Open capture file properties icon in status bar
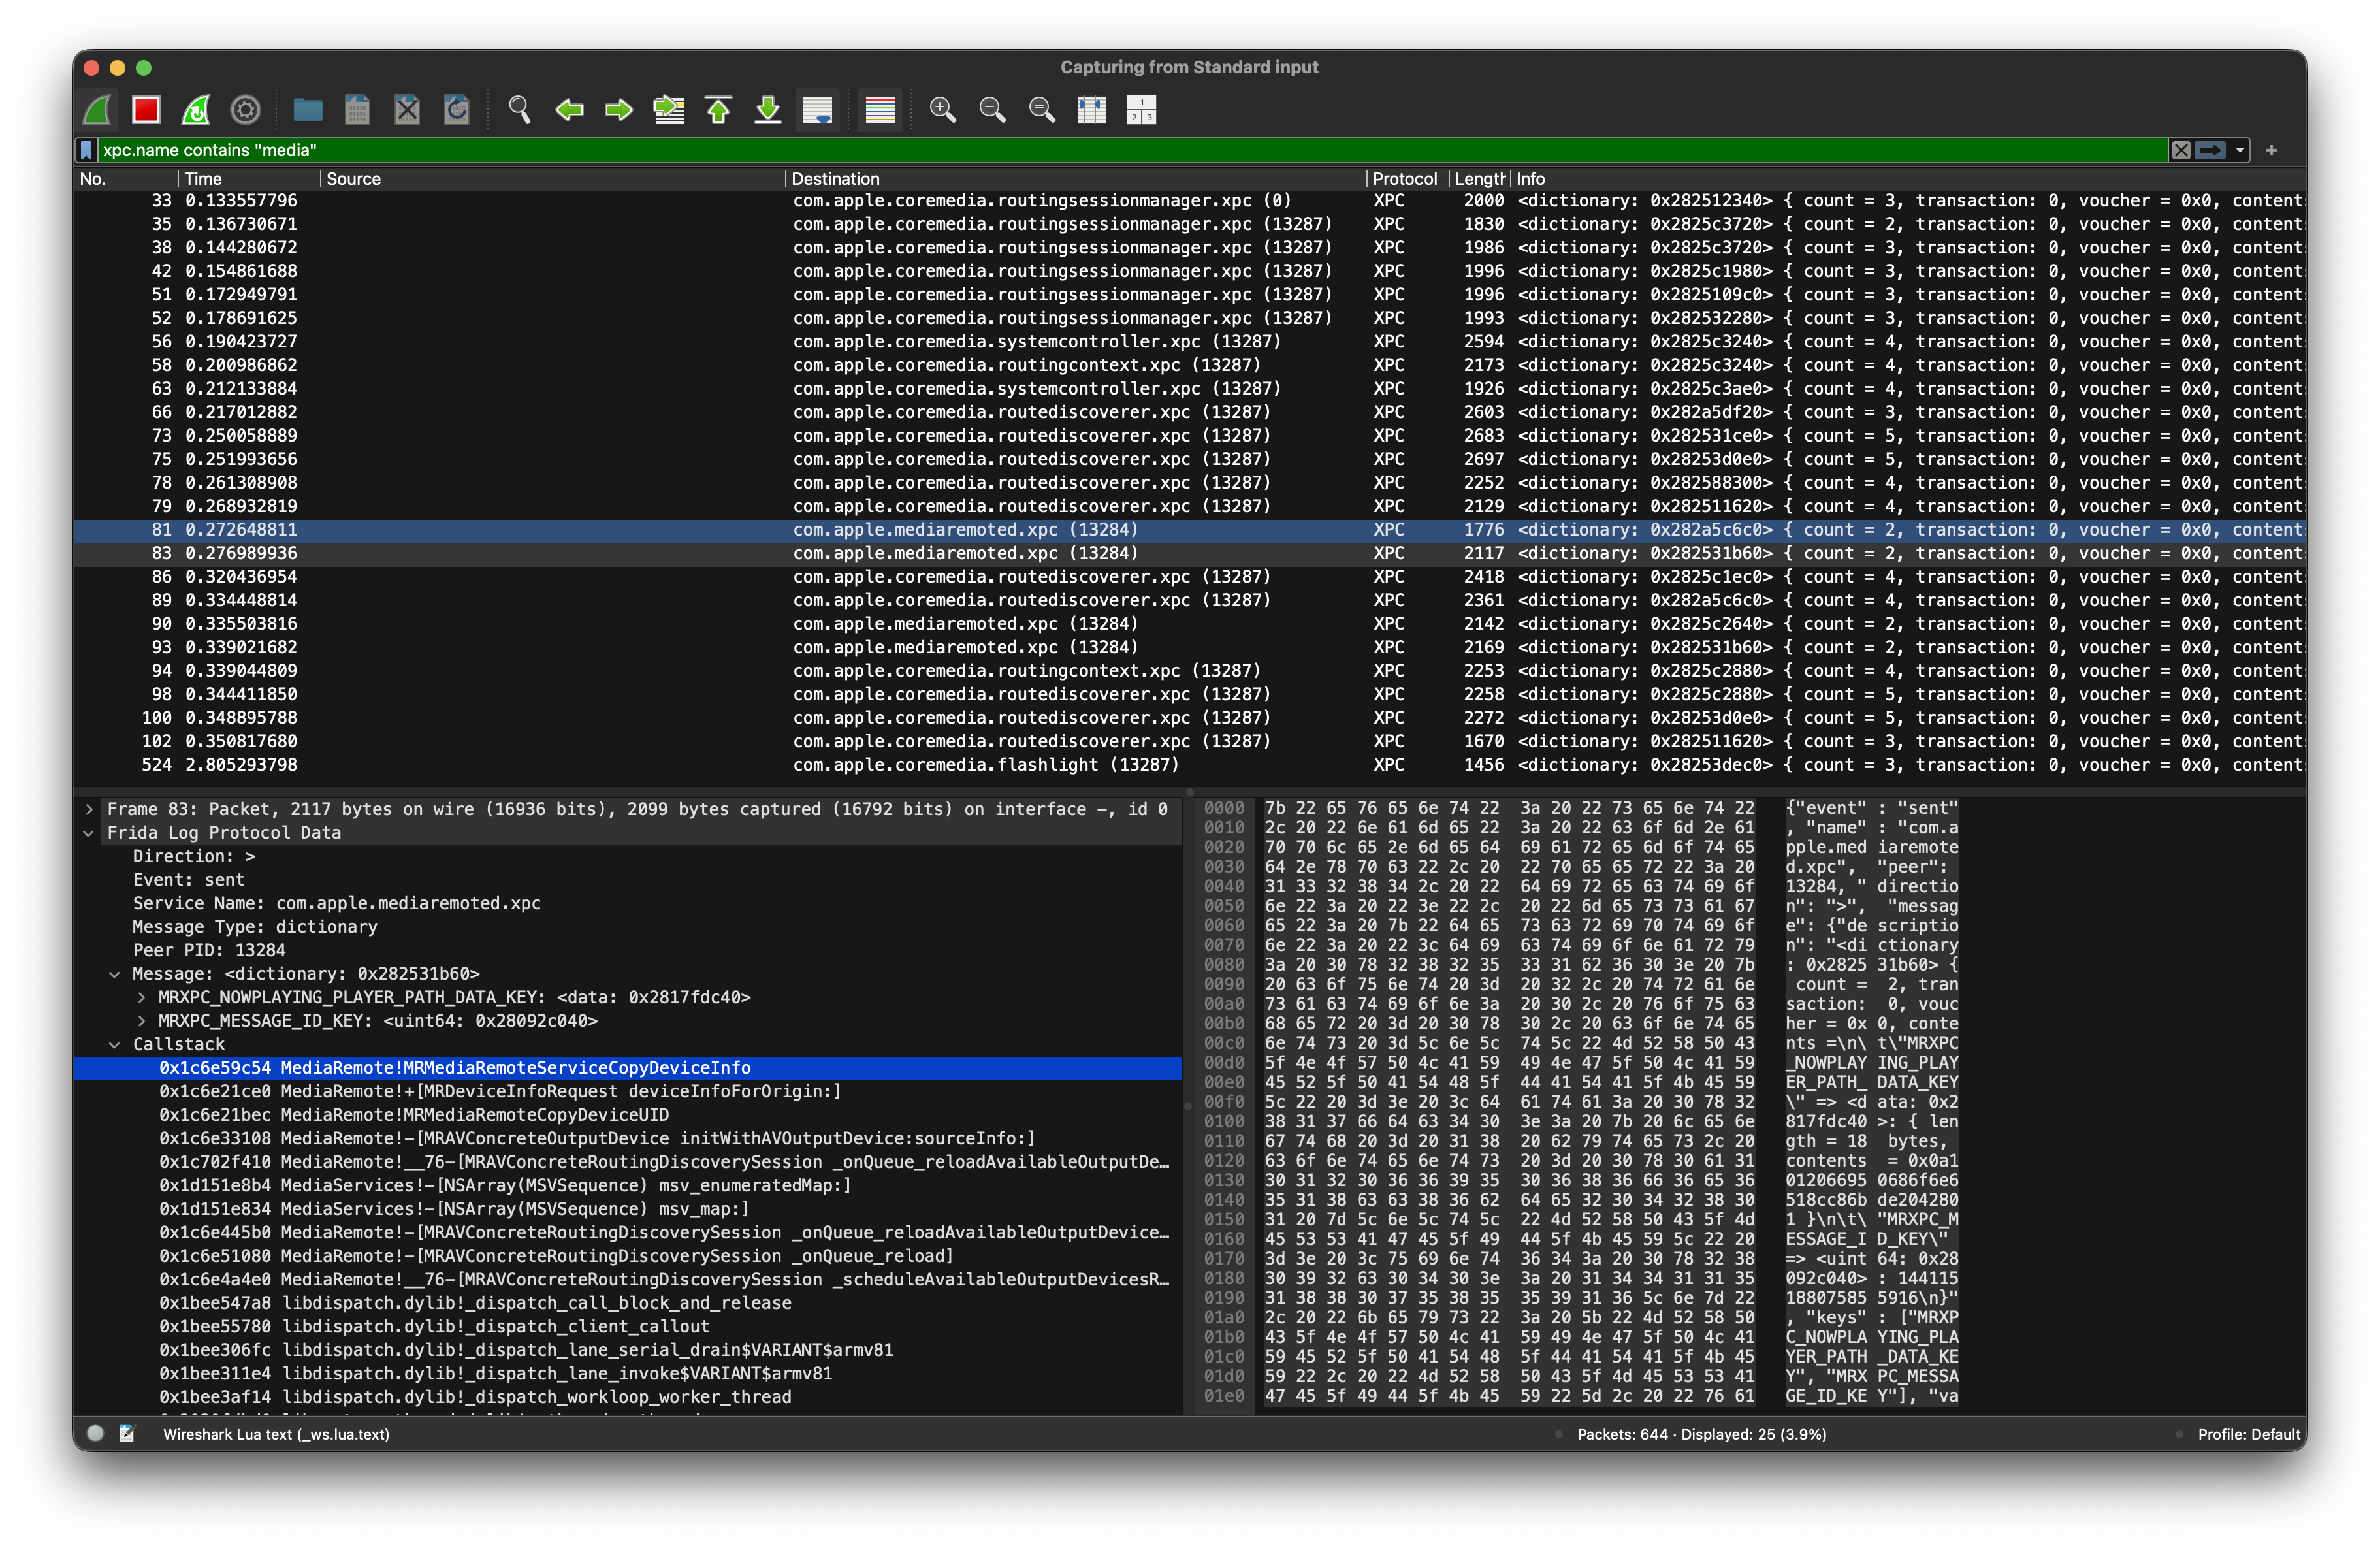The height and width of the screenshot is (1548, 2380). click(127, 1433)
